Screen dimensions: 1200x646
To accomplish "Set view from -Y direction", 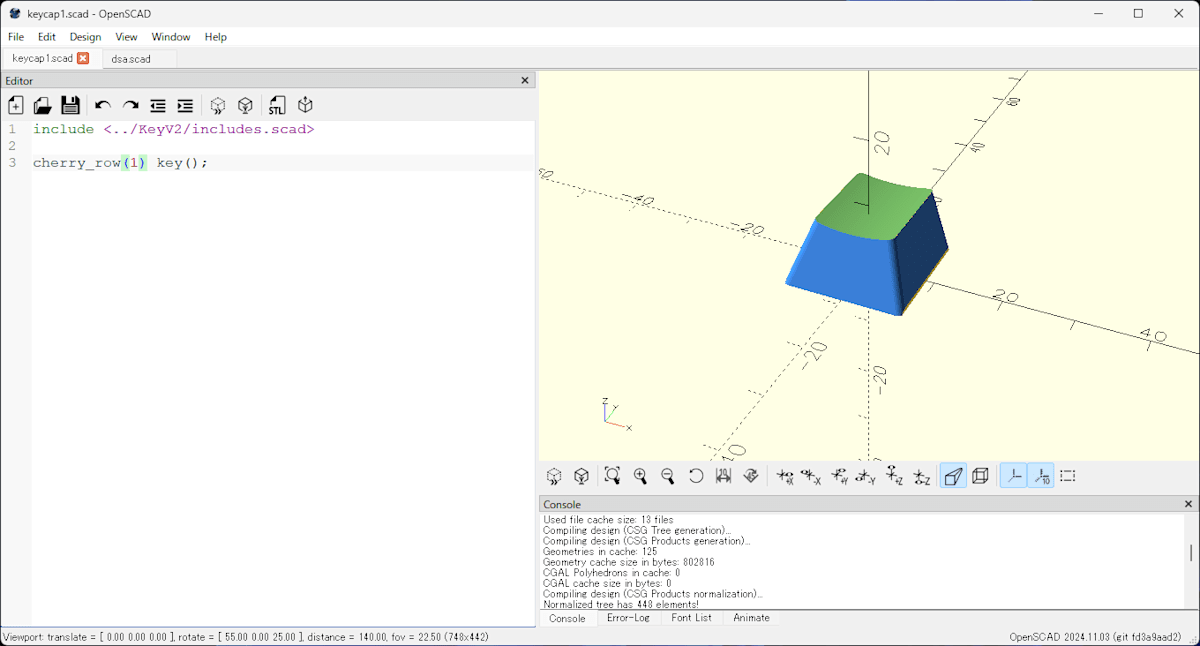I will pos(867,476).
